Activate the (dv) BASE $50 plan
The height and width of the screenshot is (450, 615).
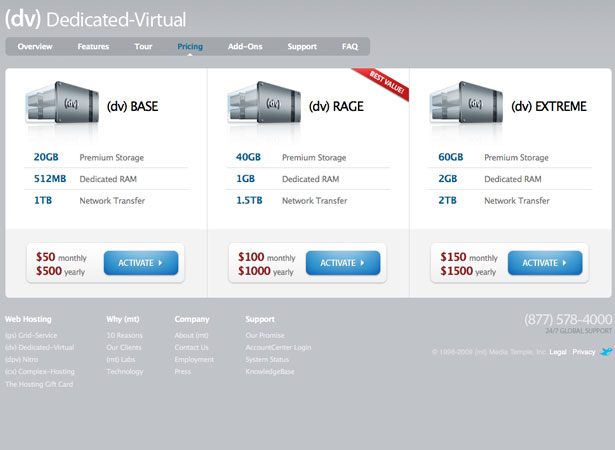pyautogui.click(x=141, y=263)
